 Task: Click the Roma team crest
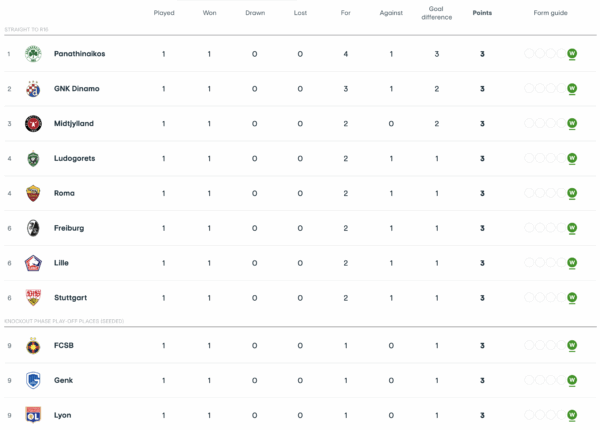(31, 193)
